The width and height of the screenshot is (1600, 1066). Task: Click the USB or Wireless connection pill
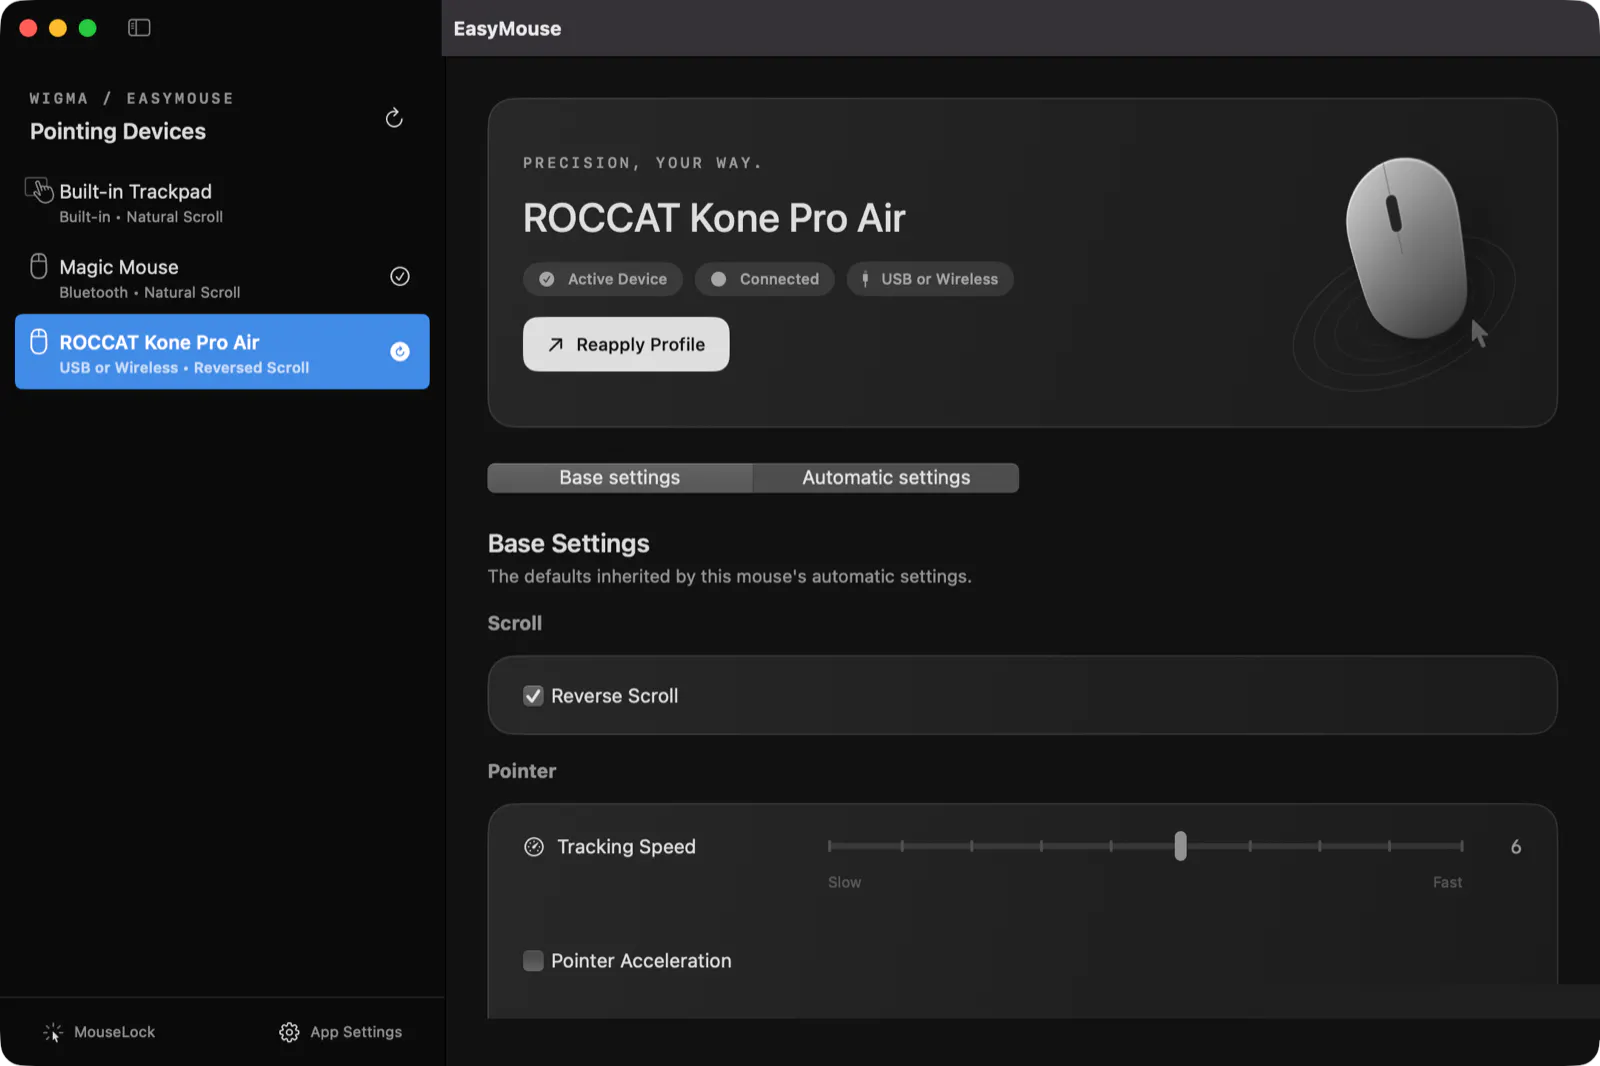tap(930, 279)
